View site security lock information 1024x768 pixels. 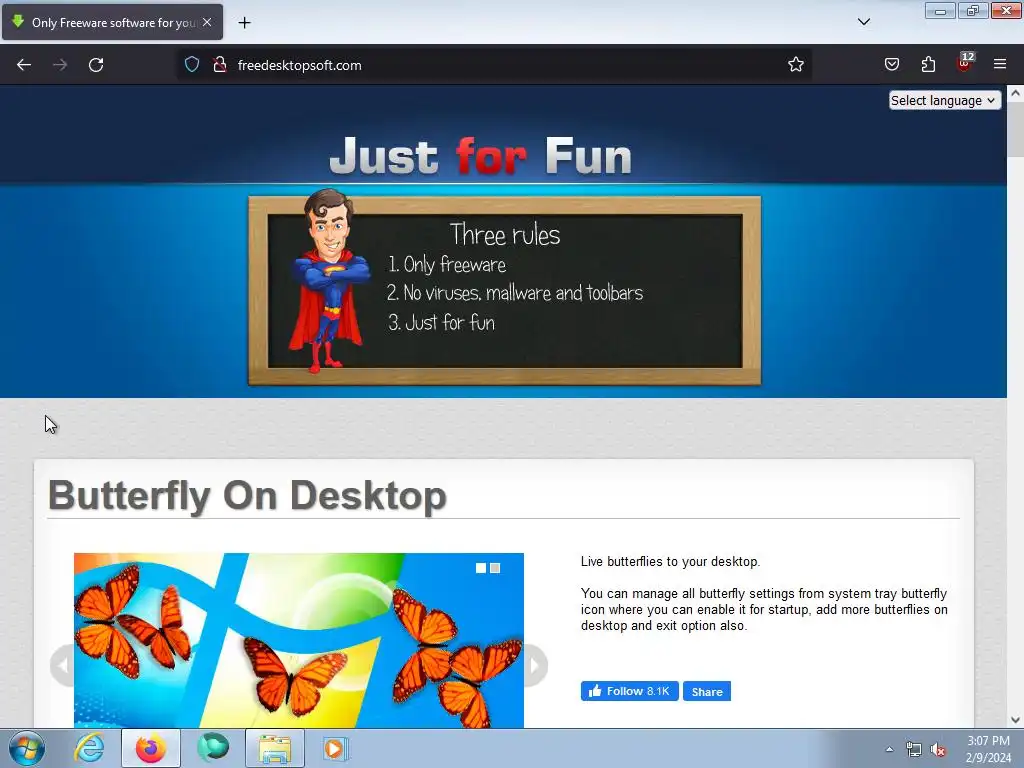point(220,65)
